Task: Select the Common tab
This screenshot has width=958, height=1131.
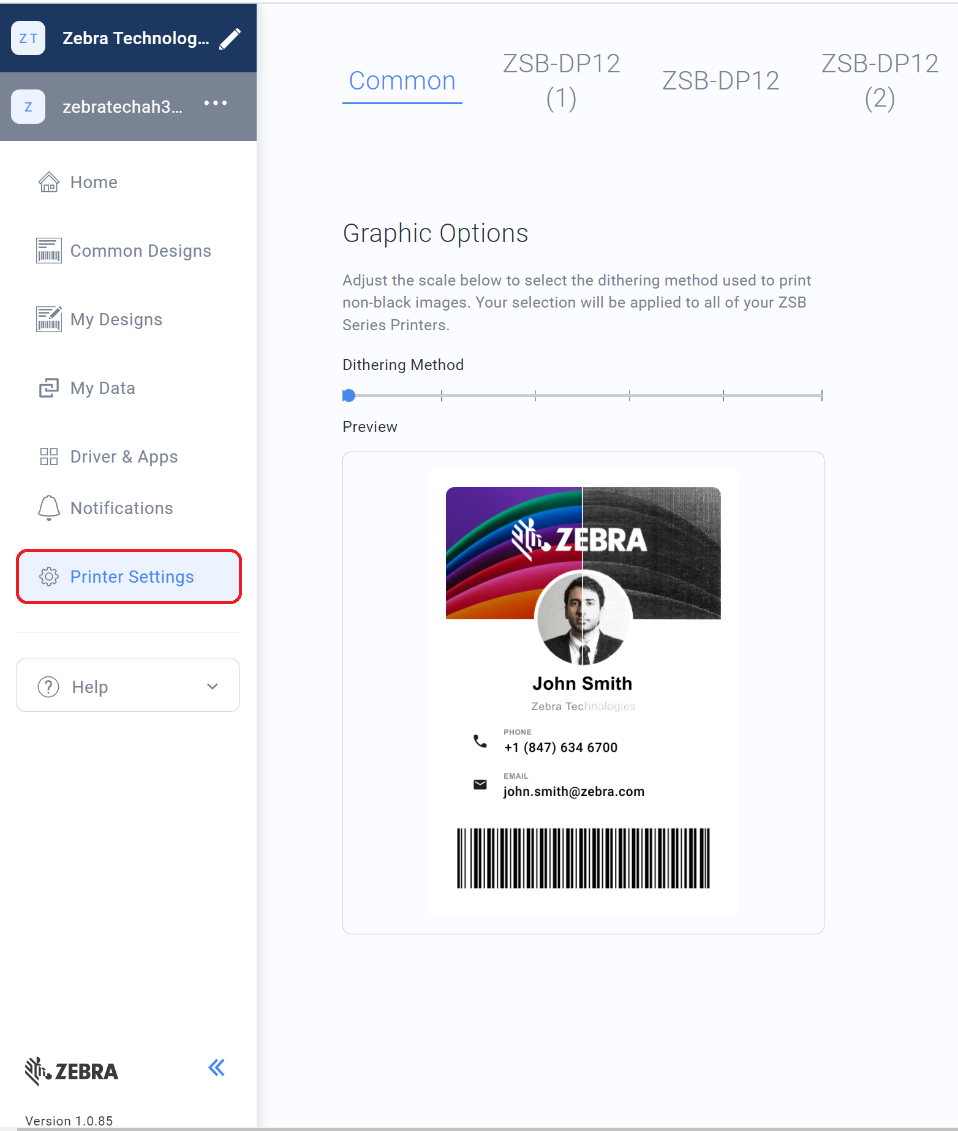Action: click(402, 80)
